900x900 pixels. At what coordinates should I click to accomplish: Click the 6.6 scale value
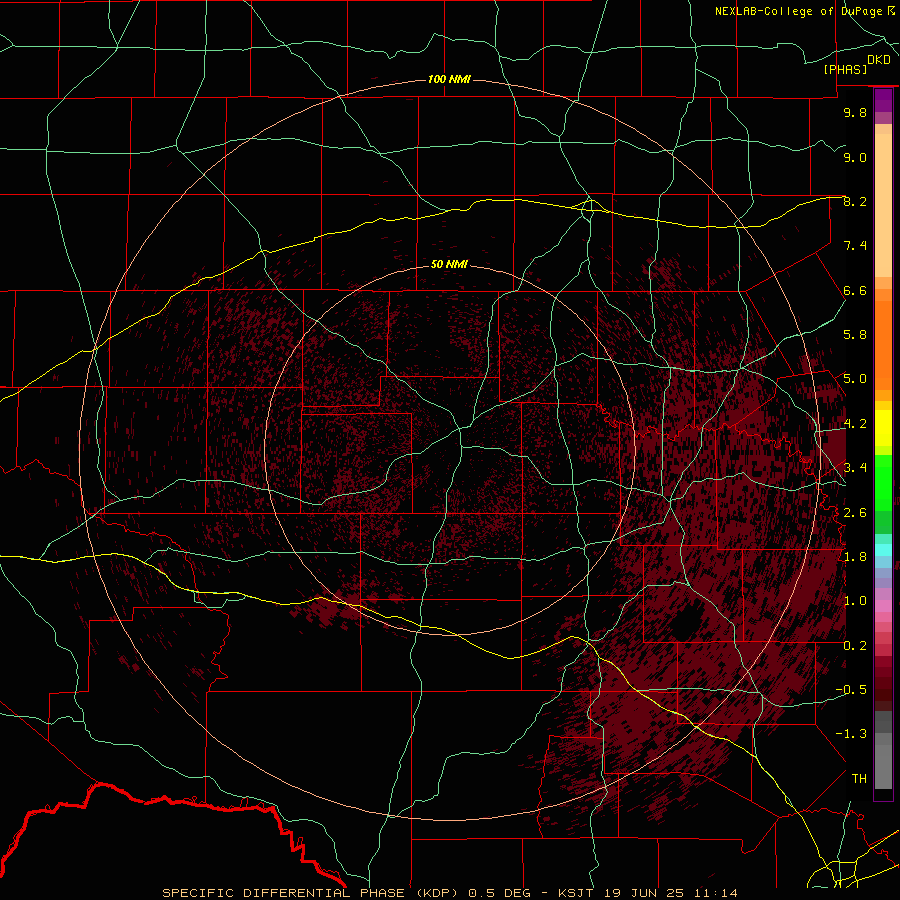tap(855, 291)
